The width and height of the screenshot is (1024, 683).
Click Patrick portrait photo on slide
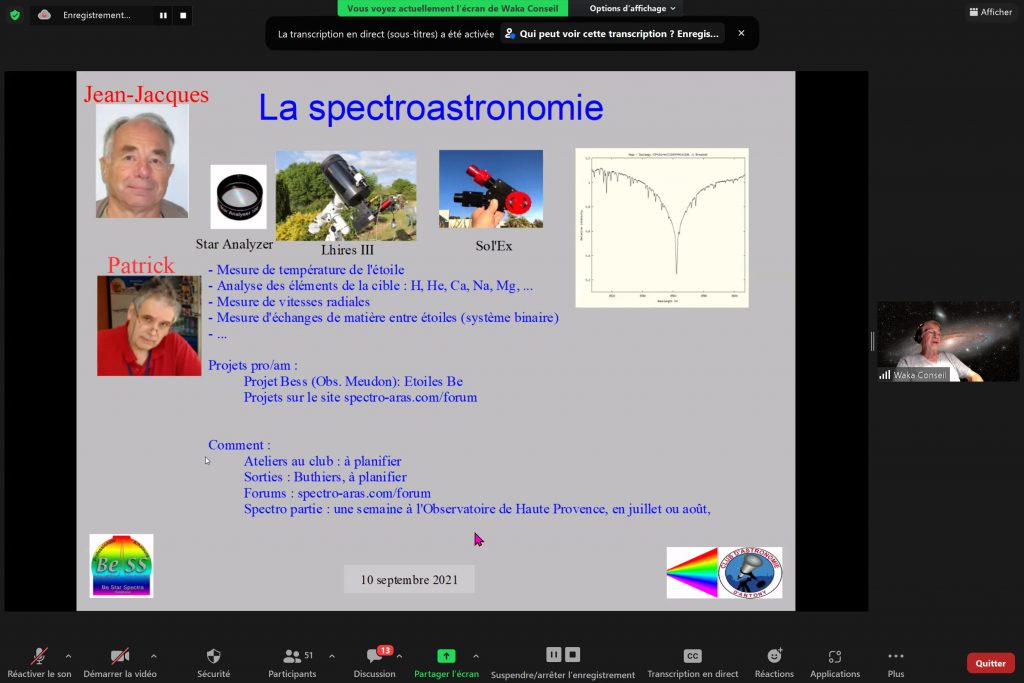pos(149,325)
